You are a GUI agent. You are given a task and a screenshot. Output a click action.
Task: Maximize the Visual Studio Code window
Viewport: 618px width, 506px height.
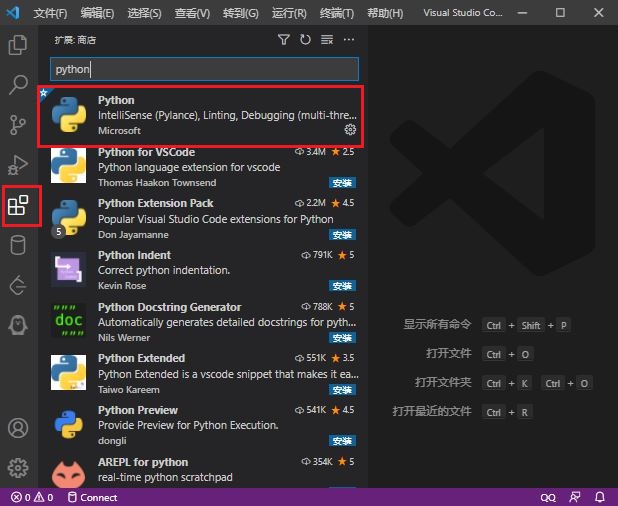(x=560, y=13)
